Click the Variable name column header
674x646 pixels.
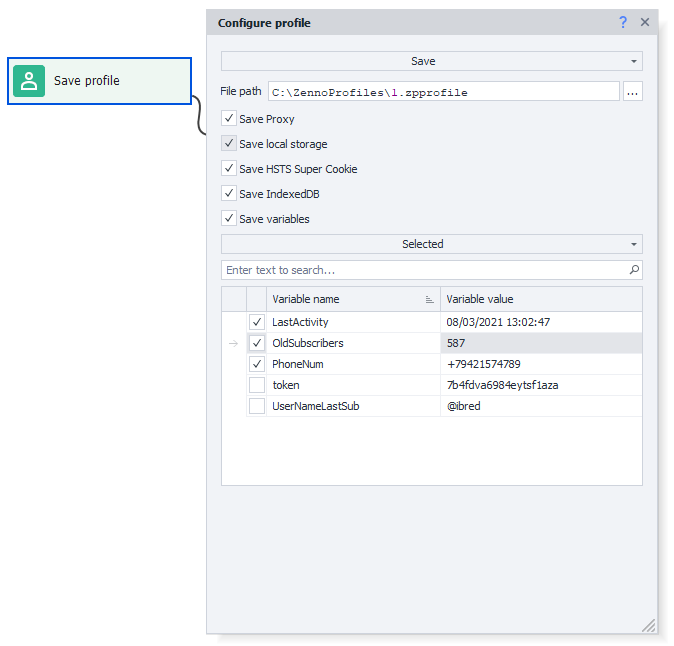tap(340, 299)
